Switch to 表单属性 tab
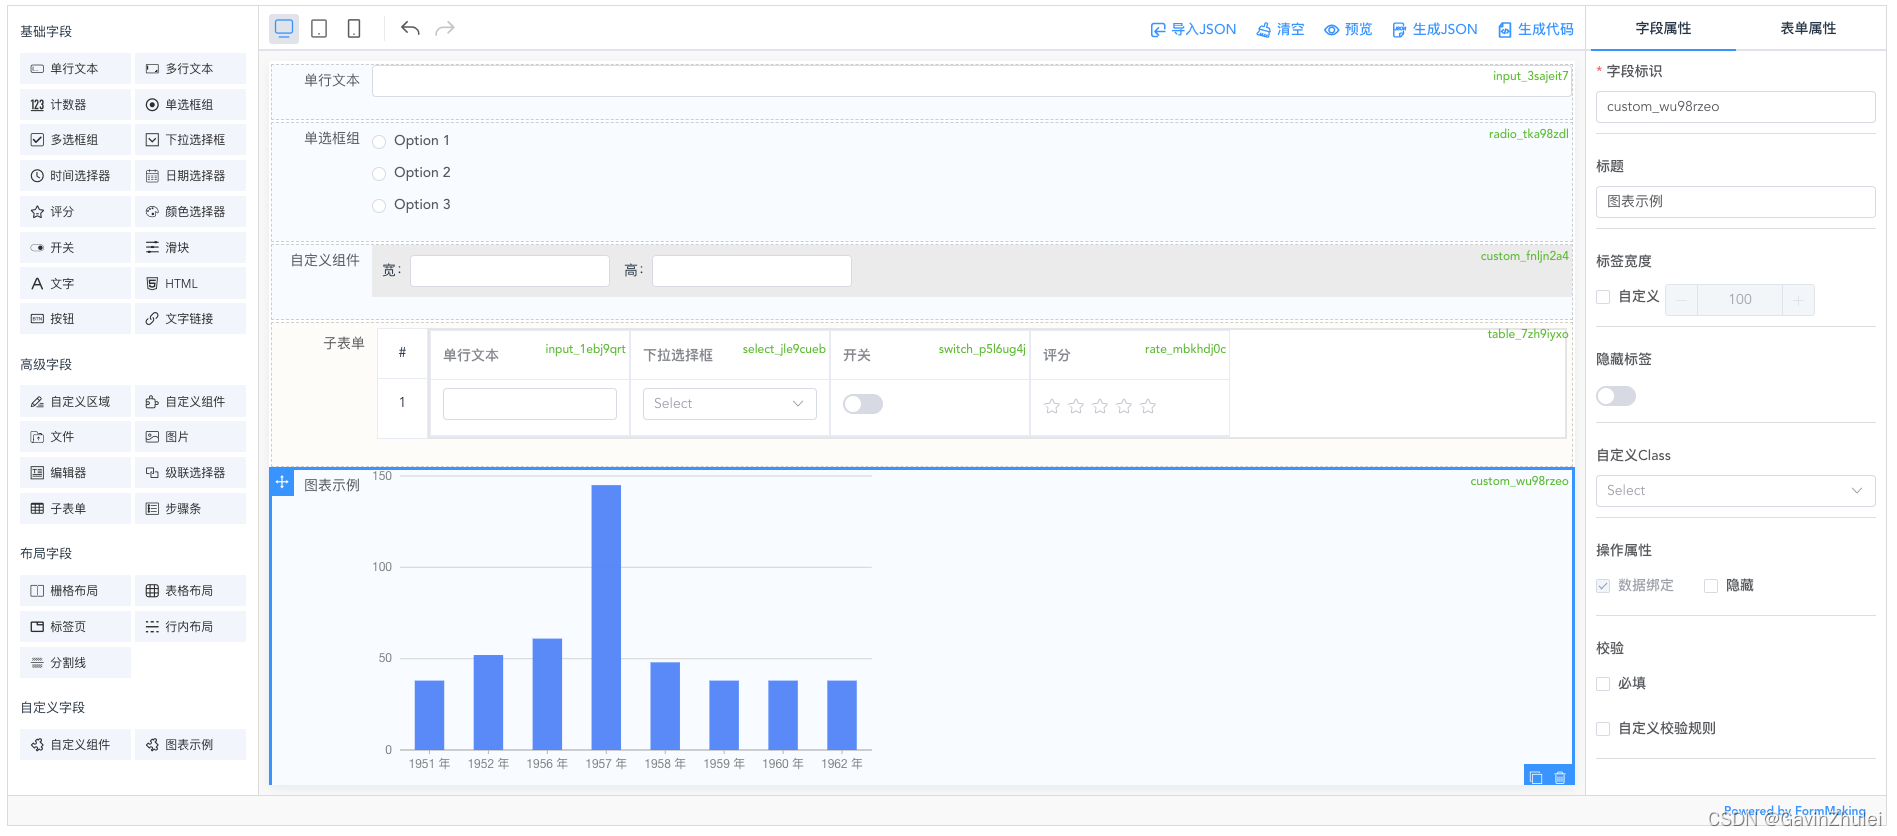Viewport: 1897px width, 836px height. [1807, 28]
